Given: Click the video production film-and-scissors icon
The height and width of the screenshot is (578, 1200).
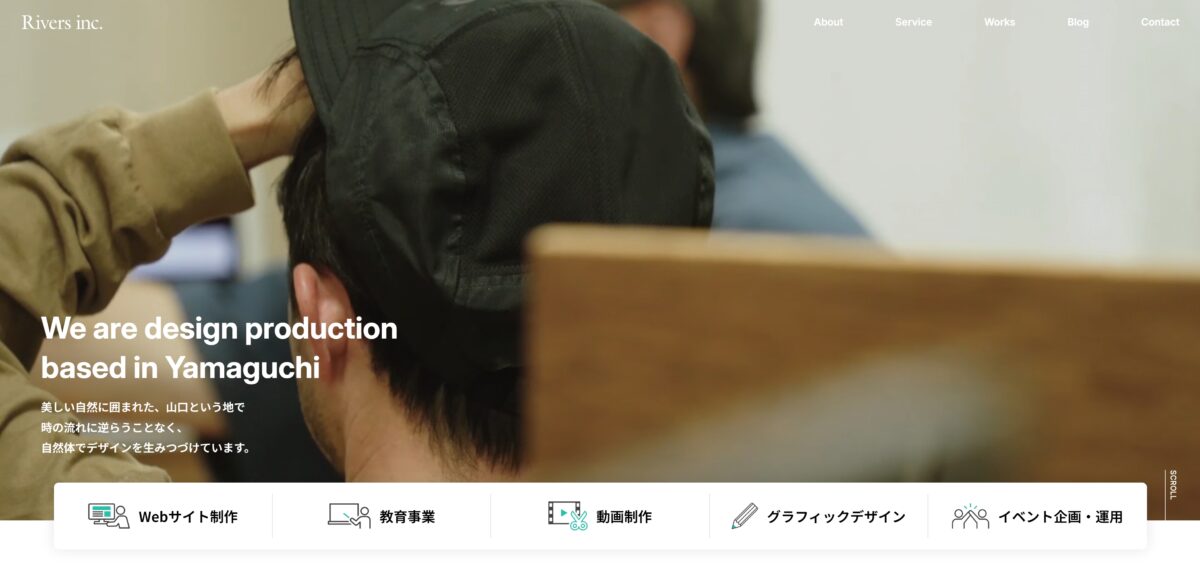Looking at the screenshot, I should [x=567, y=516].
